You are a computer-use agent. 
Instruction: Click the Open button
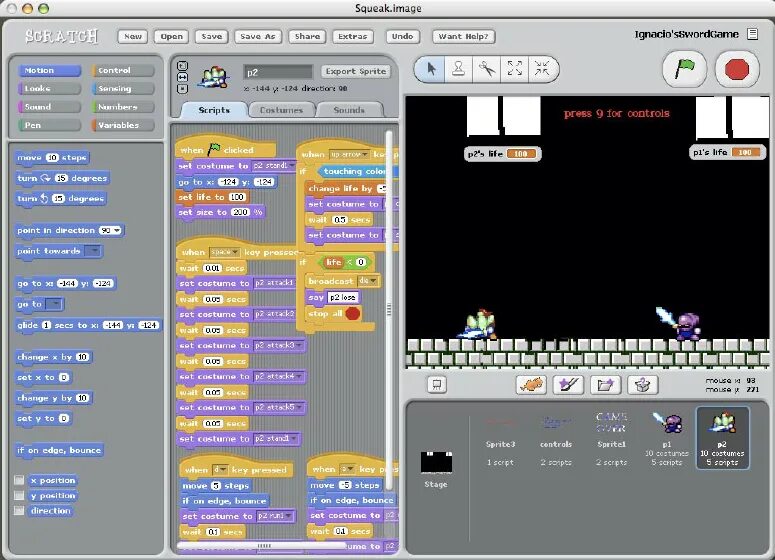click(x=171, y=36)
